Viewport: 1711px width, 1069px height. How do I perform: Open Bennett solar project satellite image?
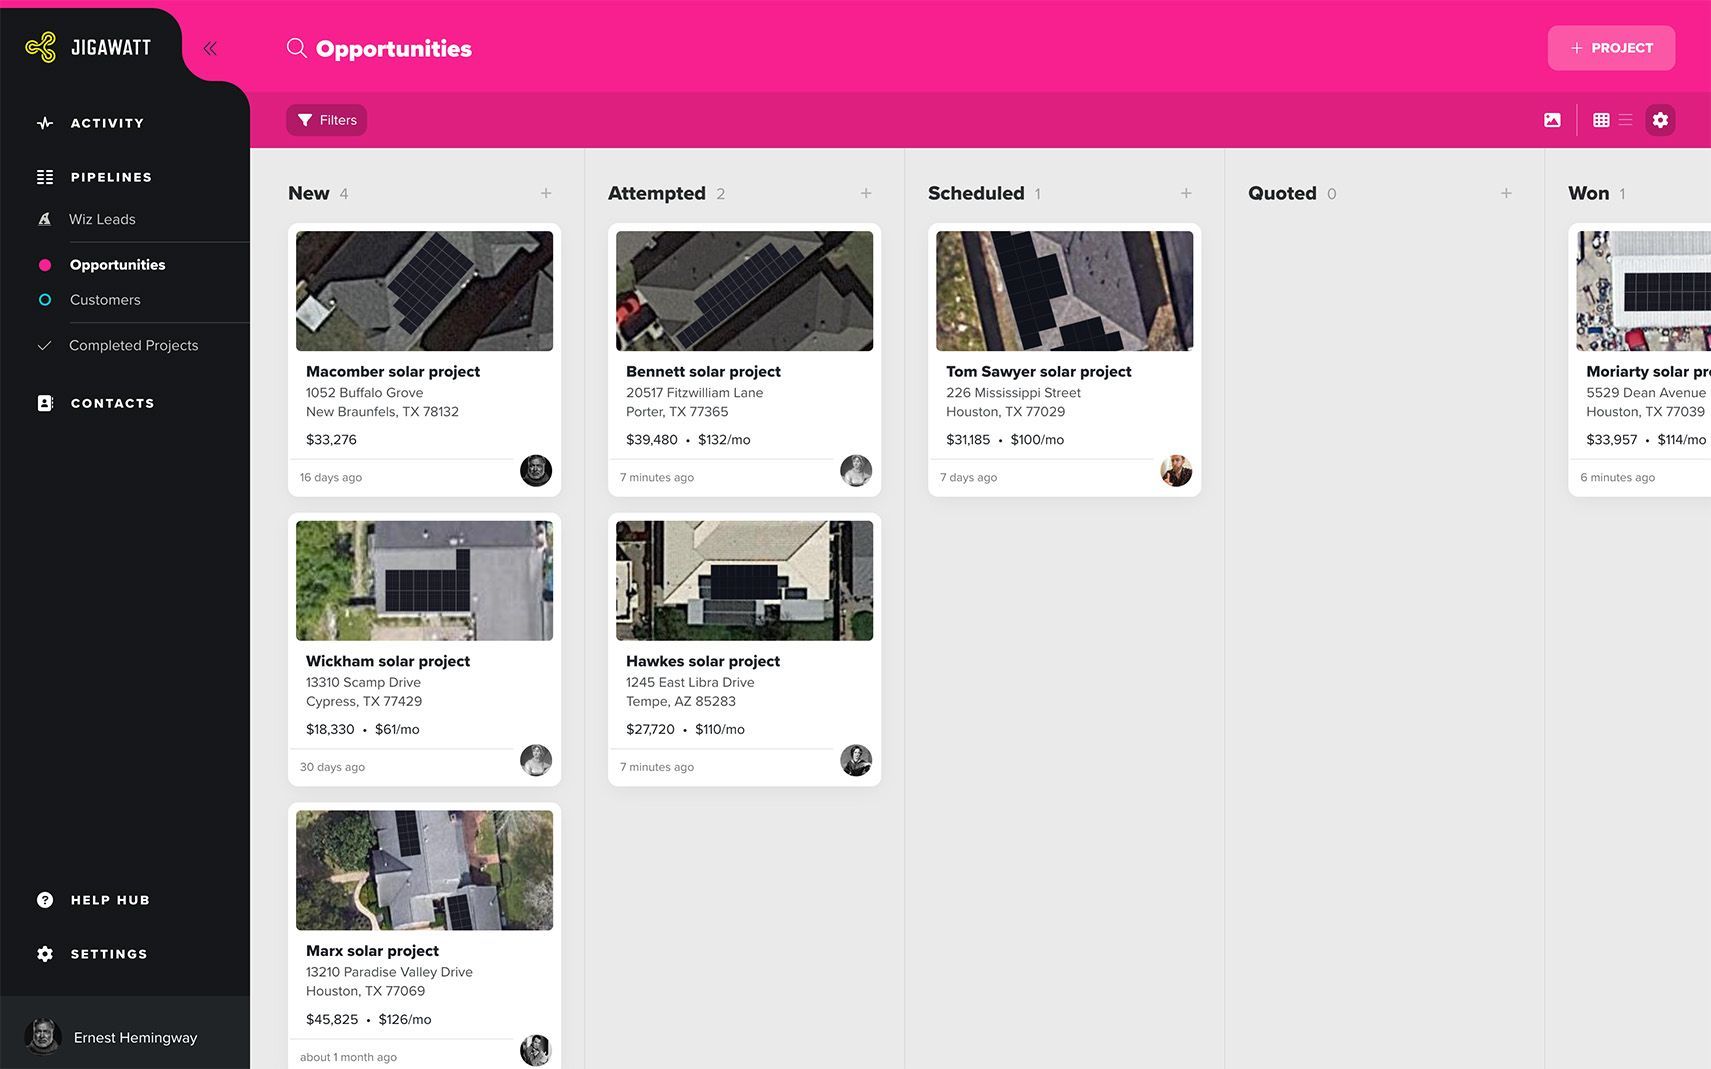click(x=744, y=291)
